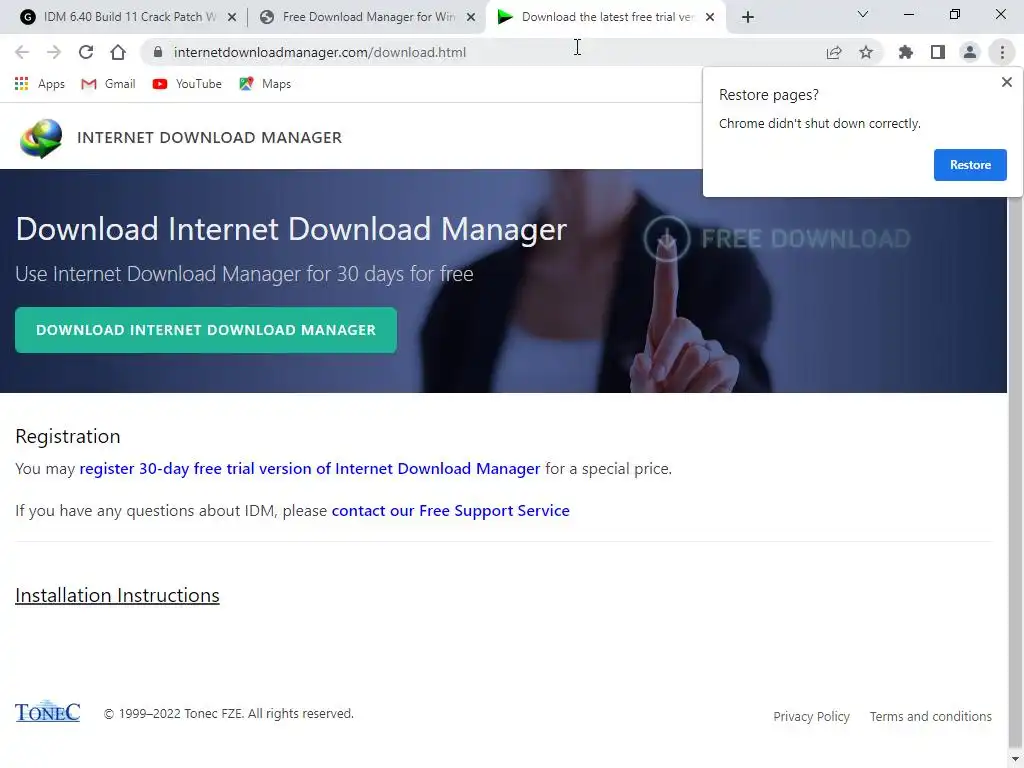
Task: Open the Terms and conditions link
Action: 930,716
